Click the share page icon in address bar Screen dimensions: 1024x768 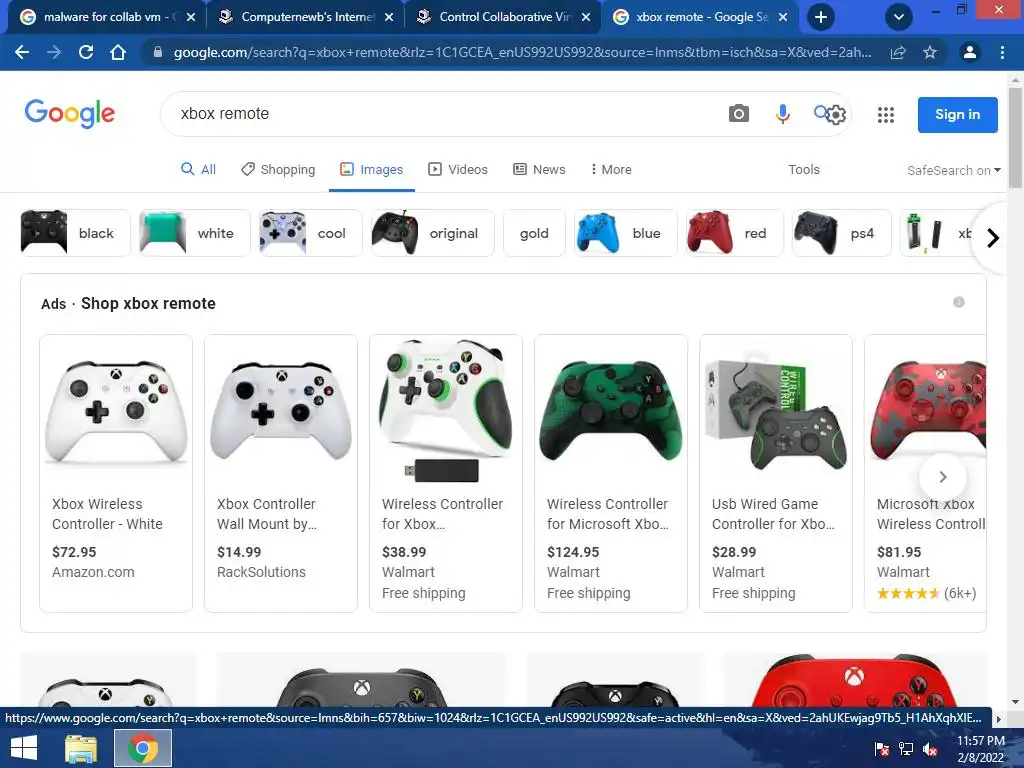tap(898, 52)
